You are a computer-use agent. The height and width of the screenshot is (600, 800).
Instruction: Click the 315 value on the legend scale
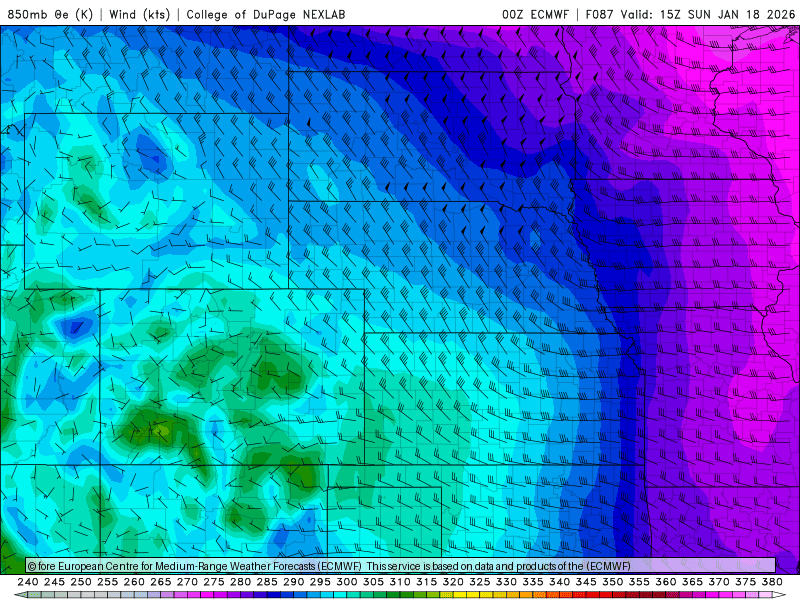426,582
